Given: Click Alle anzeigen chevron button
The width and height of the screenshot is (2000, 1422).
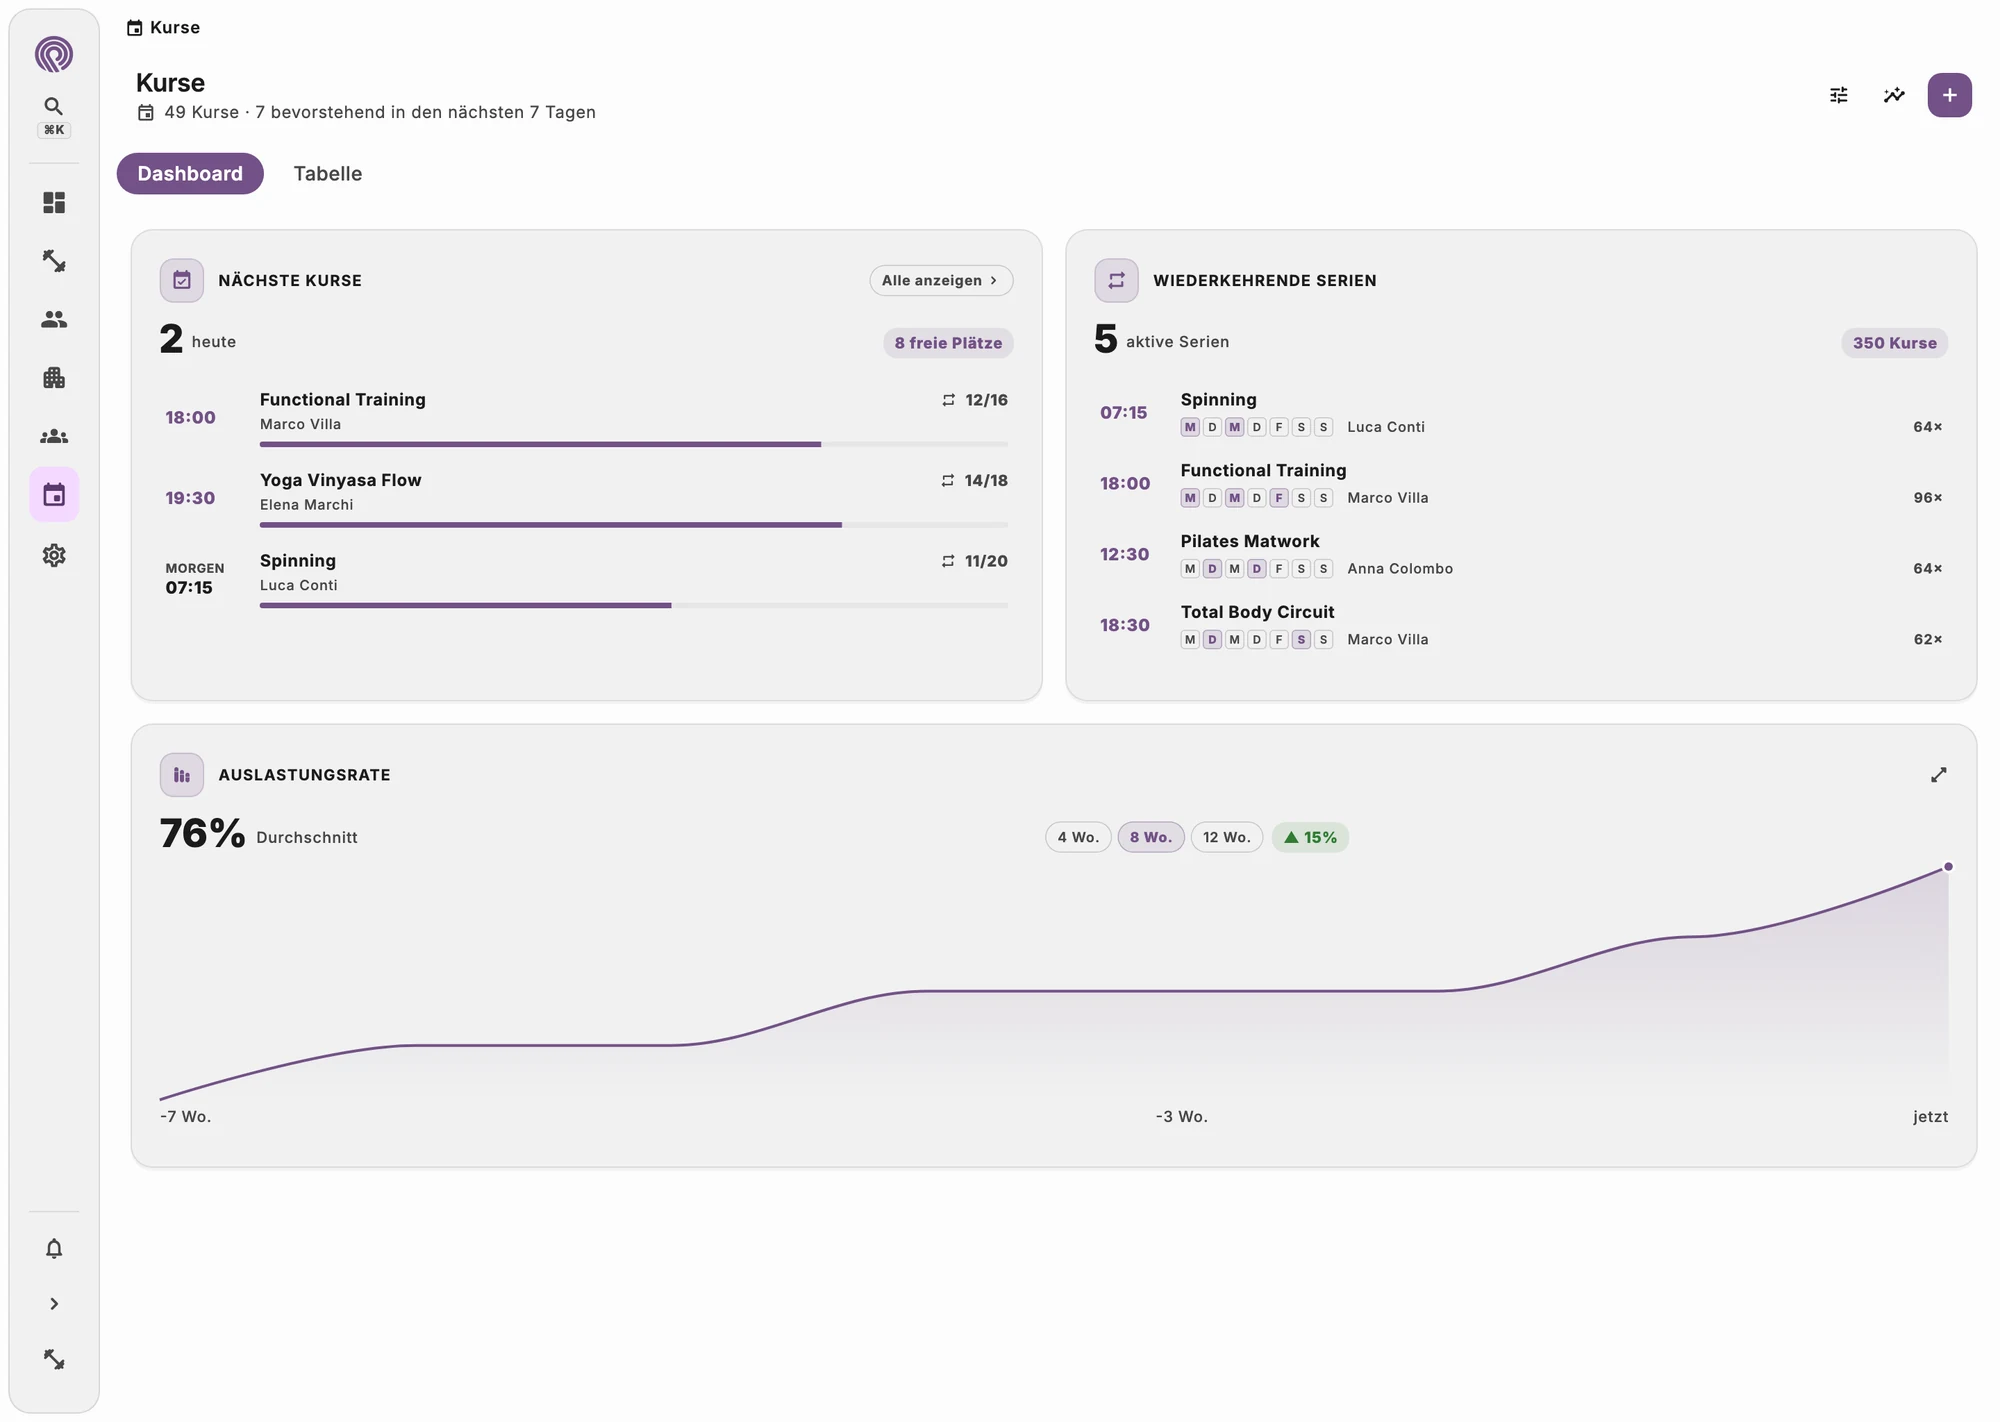Looking at the screenshot, I should point(941,280).
